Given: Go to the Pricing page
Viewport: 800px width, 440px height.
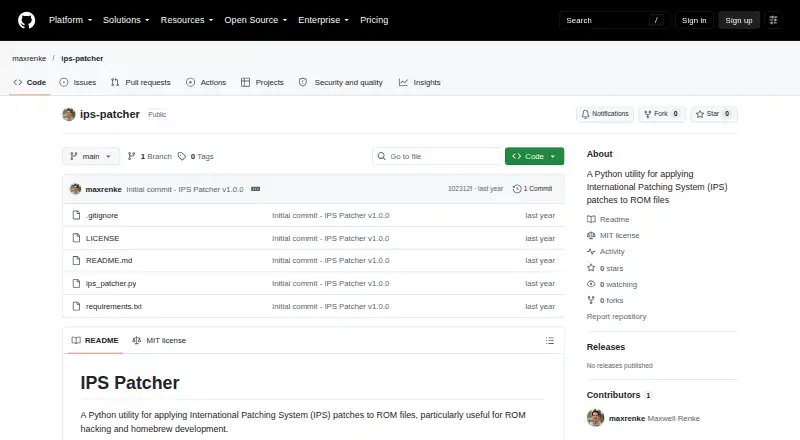Looking at the screenshot, I should point(374,20).
